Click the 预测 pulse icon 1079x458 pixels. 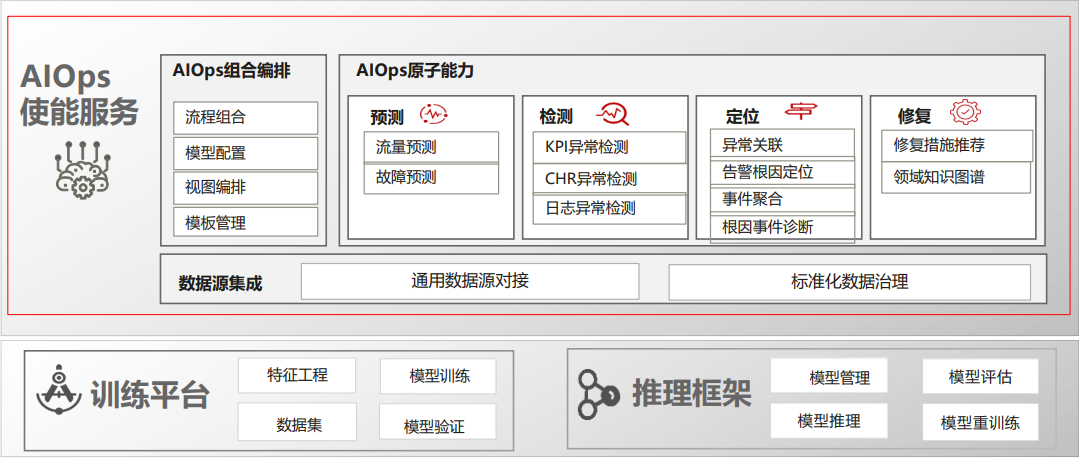coord(434,113)
